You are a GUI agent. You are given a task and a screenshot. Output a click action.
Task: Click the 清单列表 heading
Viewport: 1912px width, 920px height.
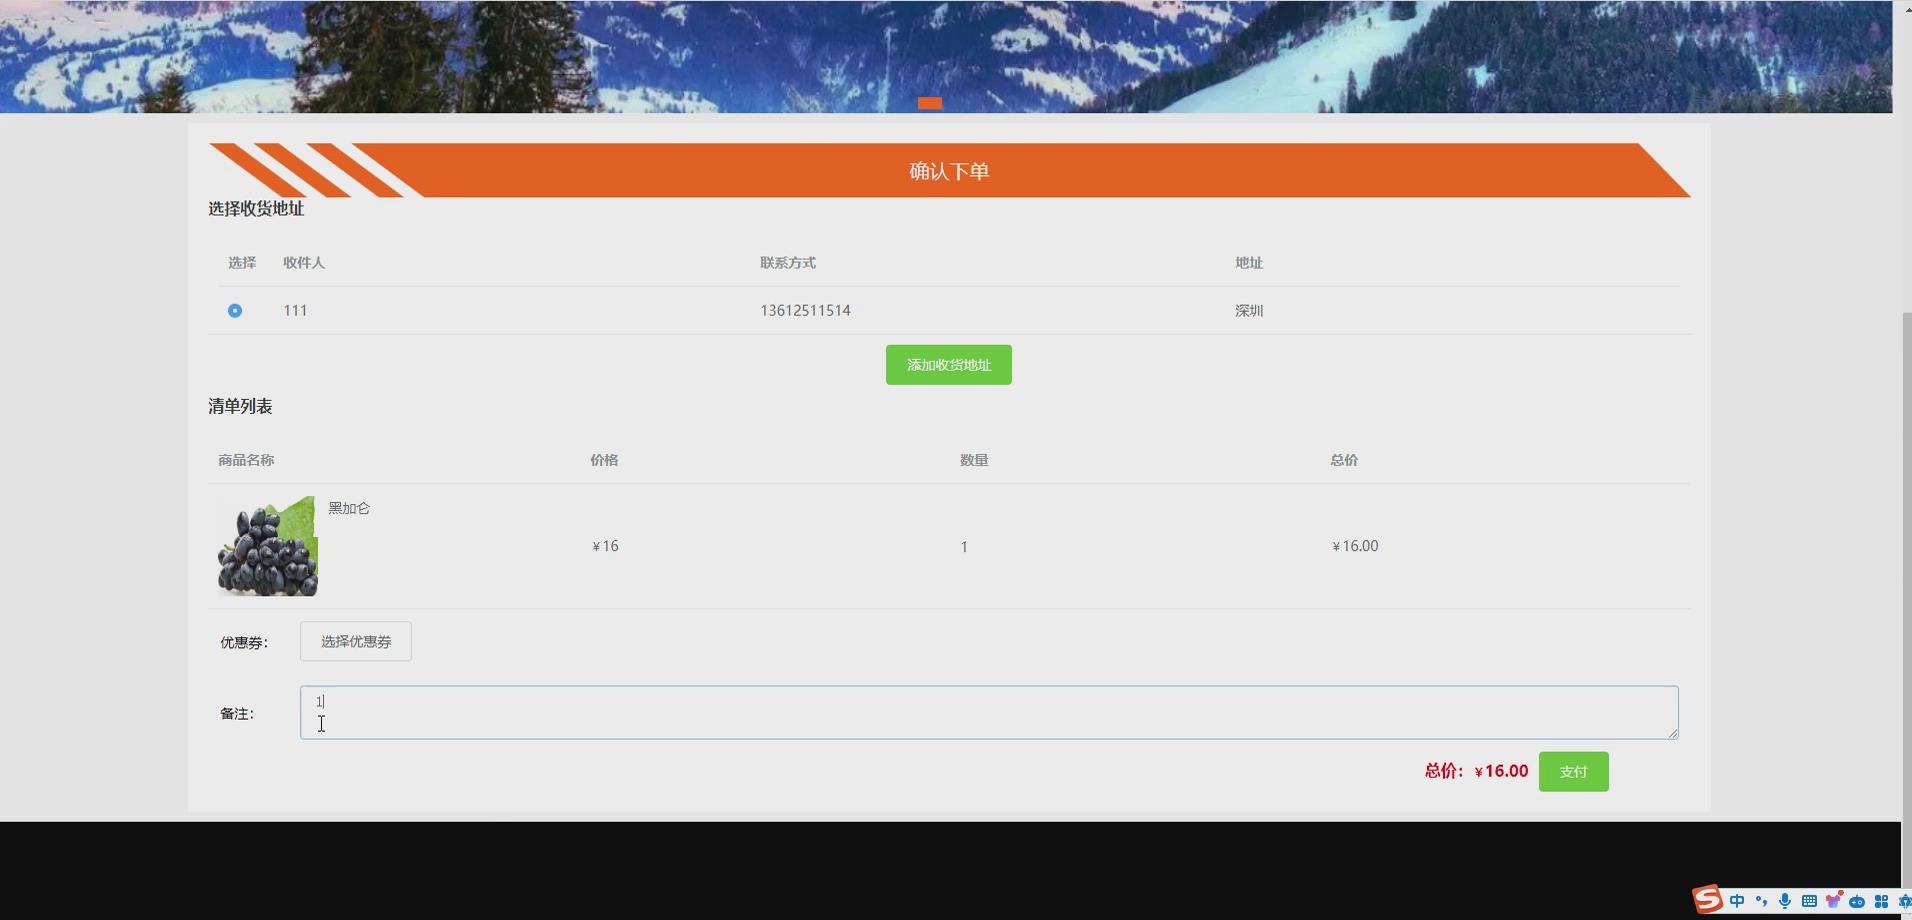pos(240,407)
